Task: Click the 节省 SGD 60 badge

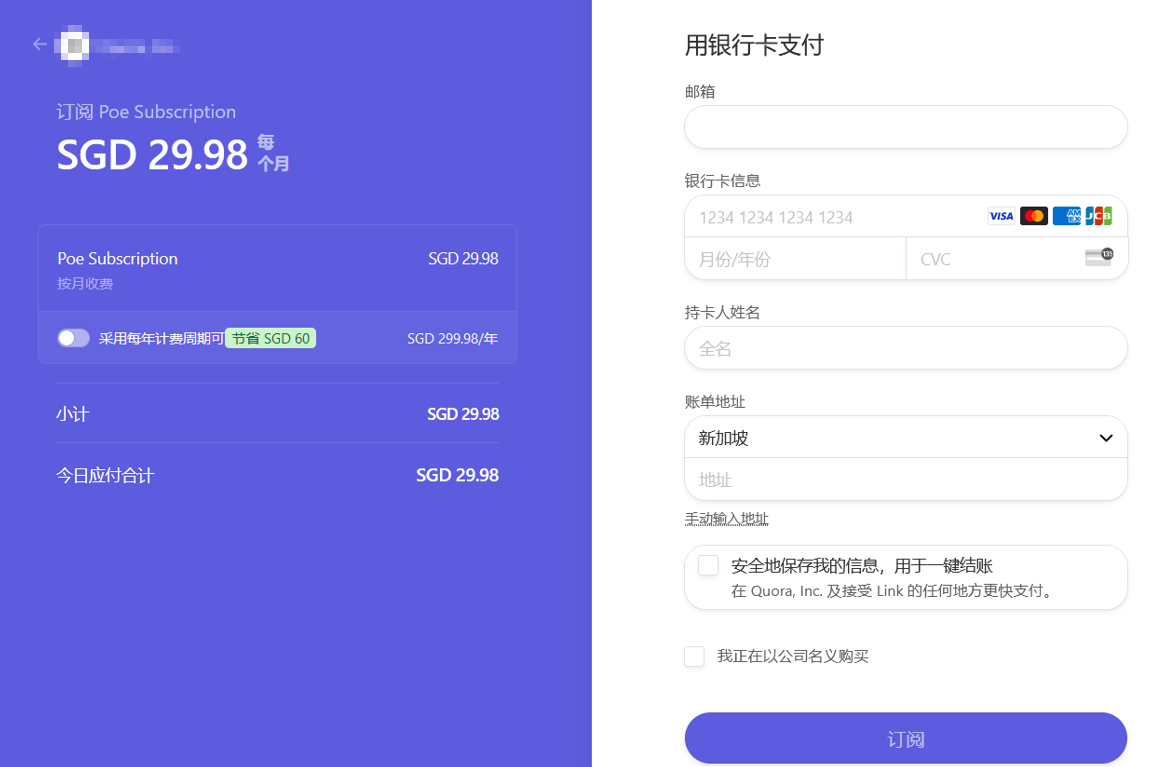Action: [x=270, y=338]
